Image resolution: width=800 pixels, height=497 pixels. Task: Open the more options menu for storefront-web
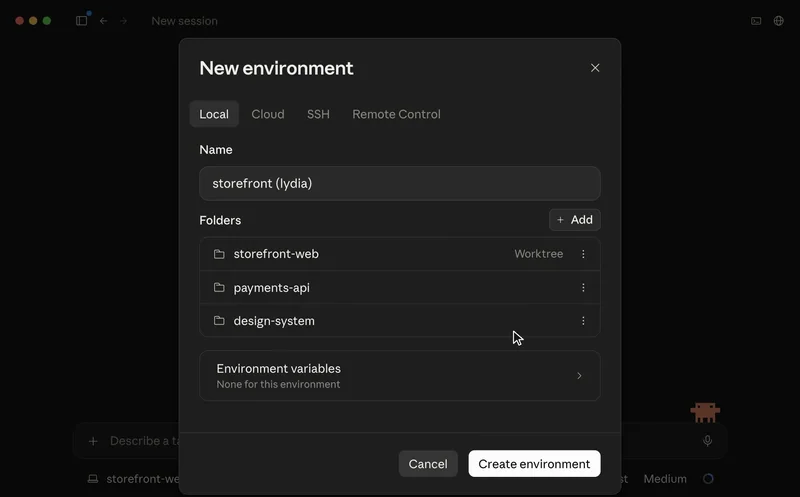583,254
